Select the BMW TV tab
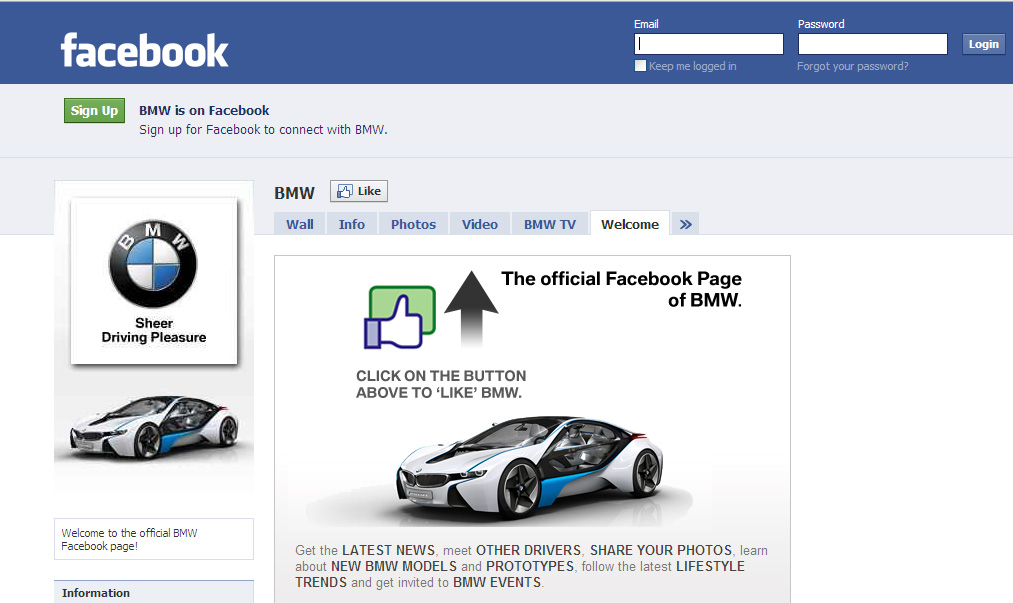Viewport: 1013px width, 603px height. [550, 224]
